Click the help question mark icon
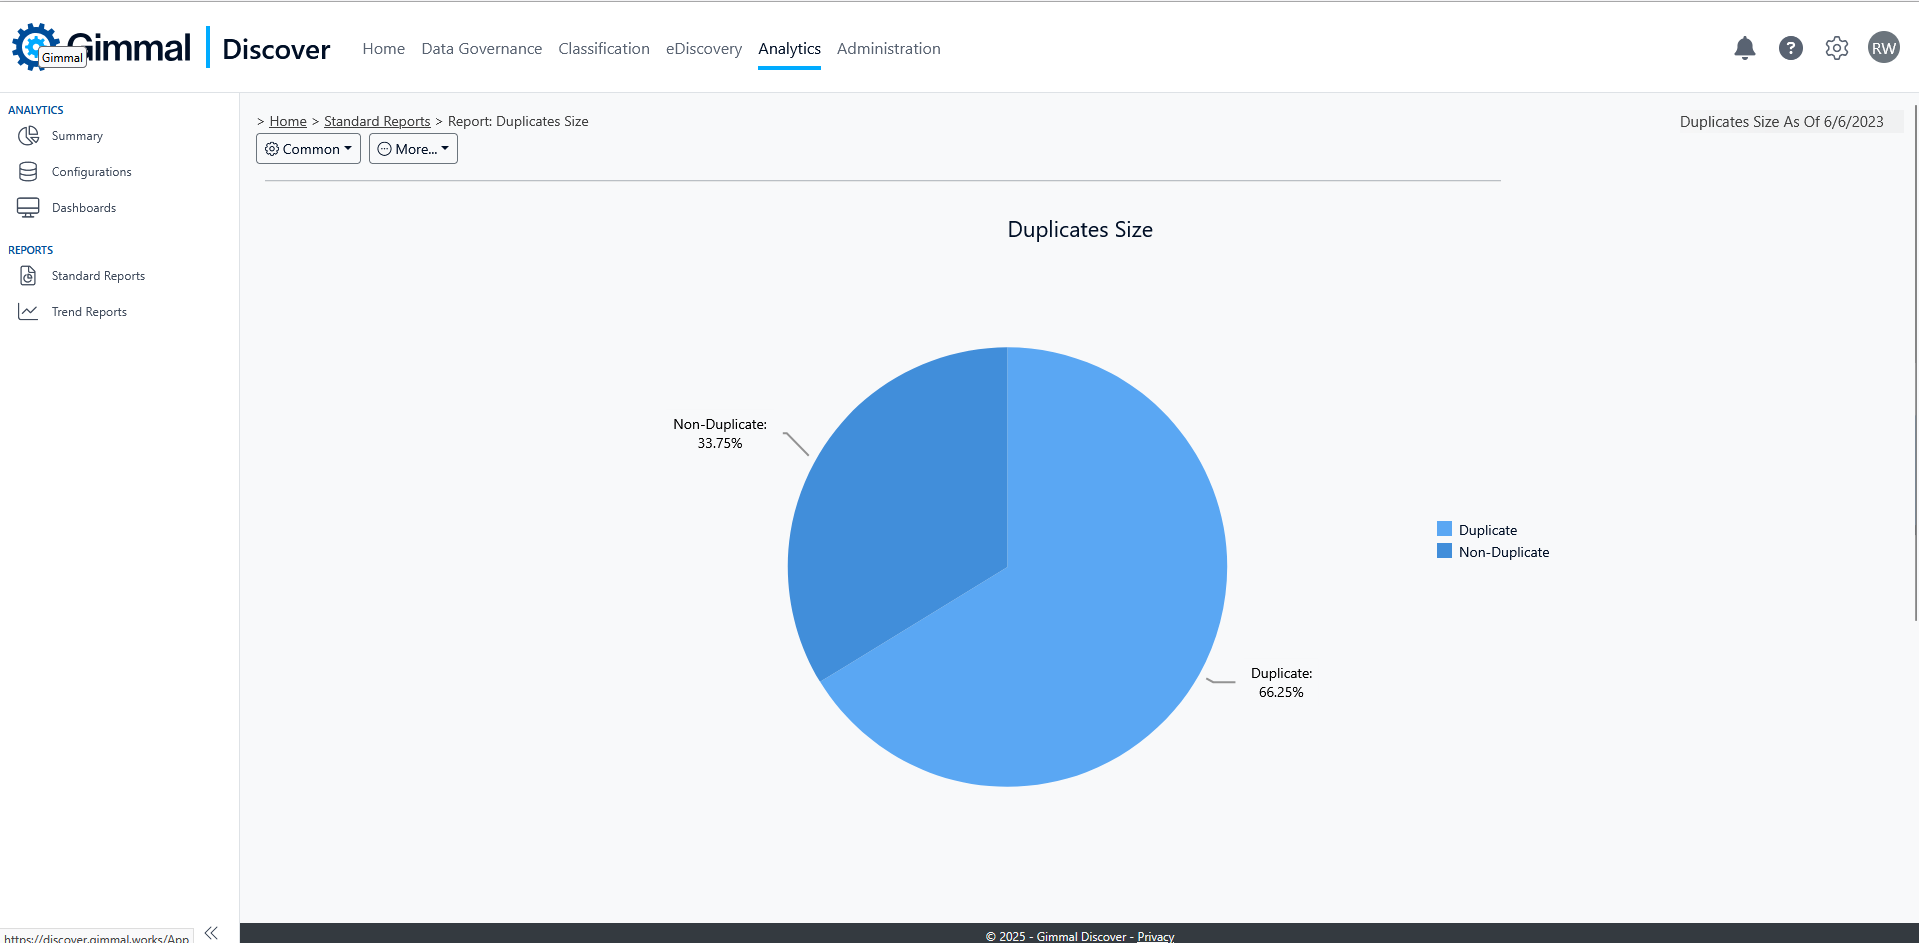This screenshot has height=943, width=1919. pos(1790,48)
